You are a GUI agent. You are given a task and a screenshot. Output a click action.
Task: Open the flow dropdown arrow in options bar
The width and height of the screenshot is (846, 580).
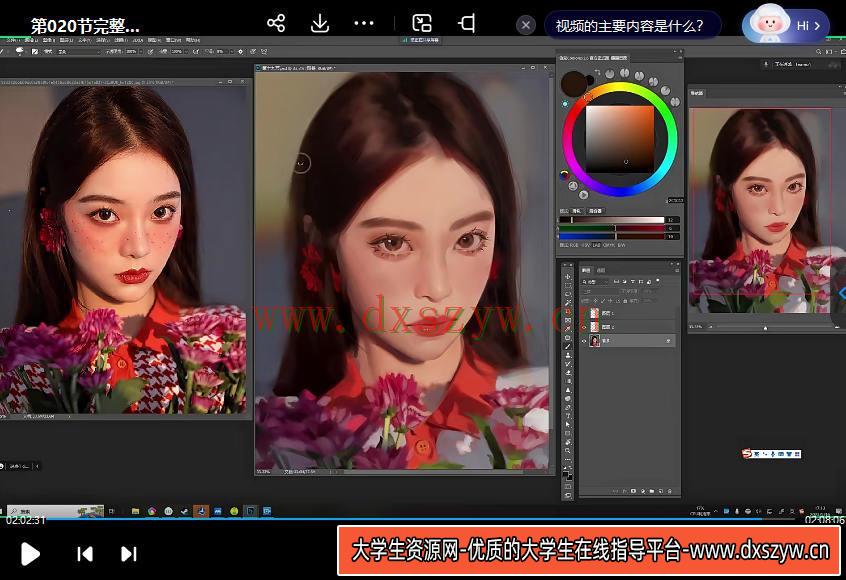click(186, 51)
